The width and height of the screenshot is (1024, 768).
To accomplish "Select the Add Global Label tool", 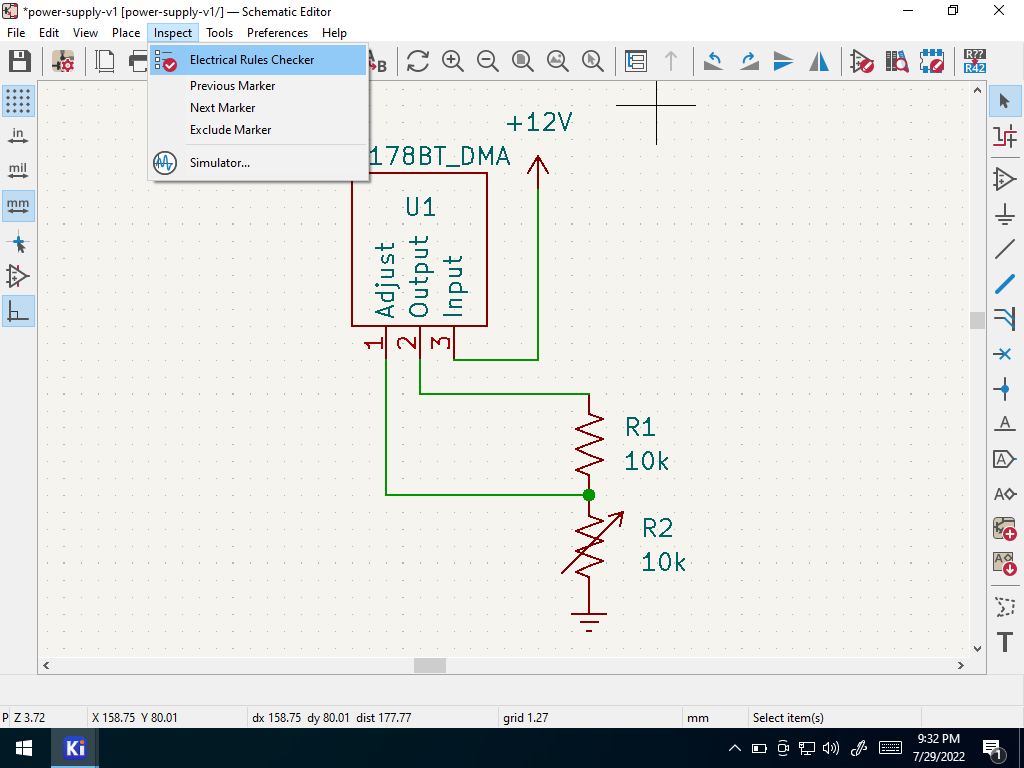I will pos(1005,459).
